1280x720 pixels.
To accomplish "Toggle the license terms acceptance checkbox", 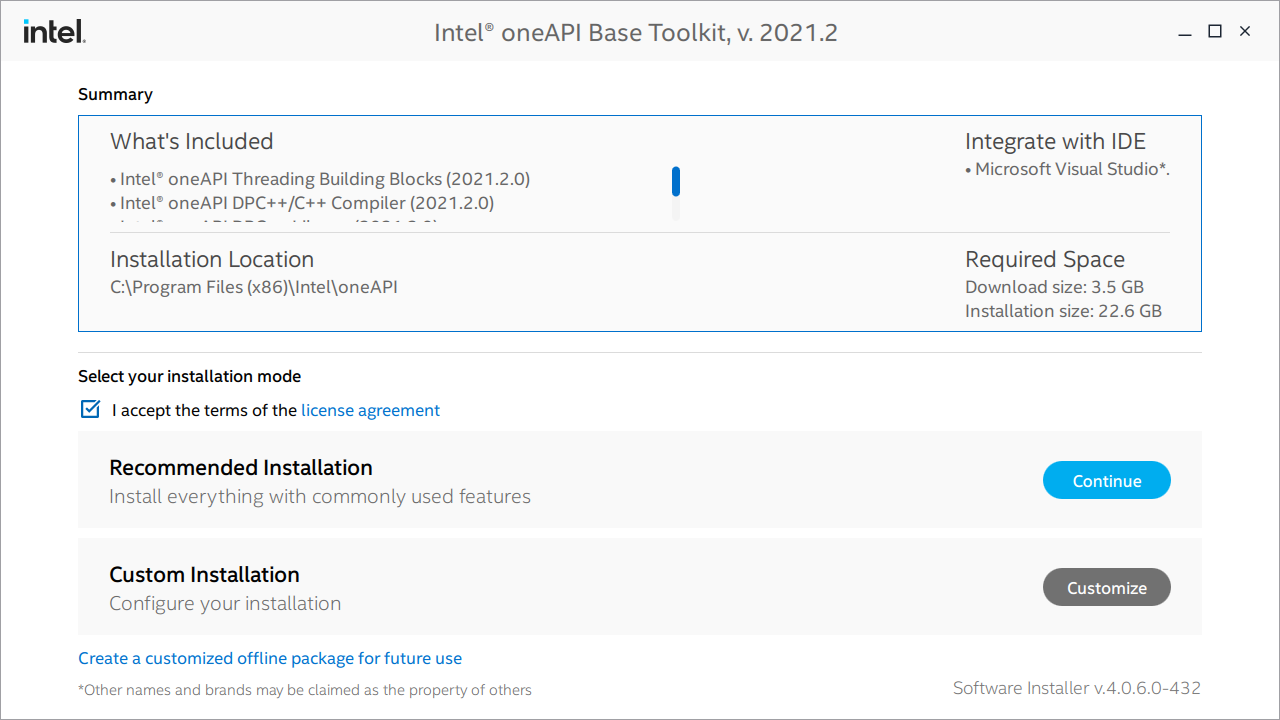I will [x=91, y=409].
